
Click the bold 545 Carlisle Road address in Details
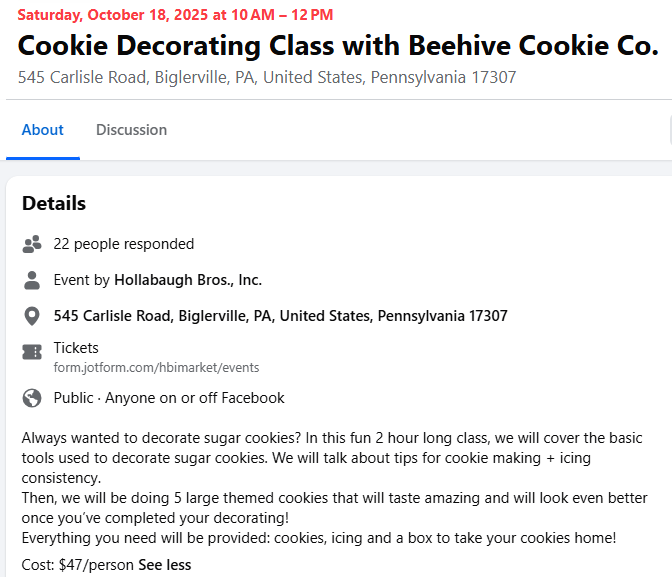click(x=280, y=316)
